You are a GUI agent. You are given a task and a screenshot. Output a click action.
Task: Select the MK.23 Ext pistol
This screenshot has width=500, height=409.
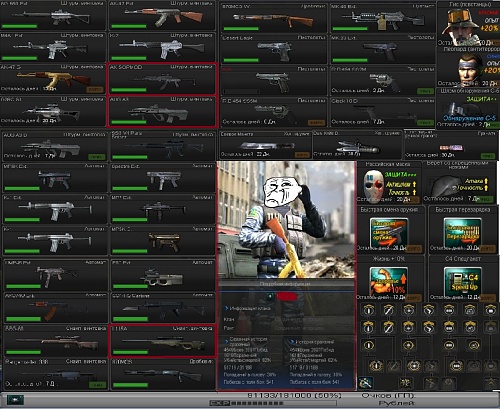click(383, 49)
